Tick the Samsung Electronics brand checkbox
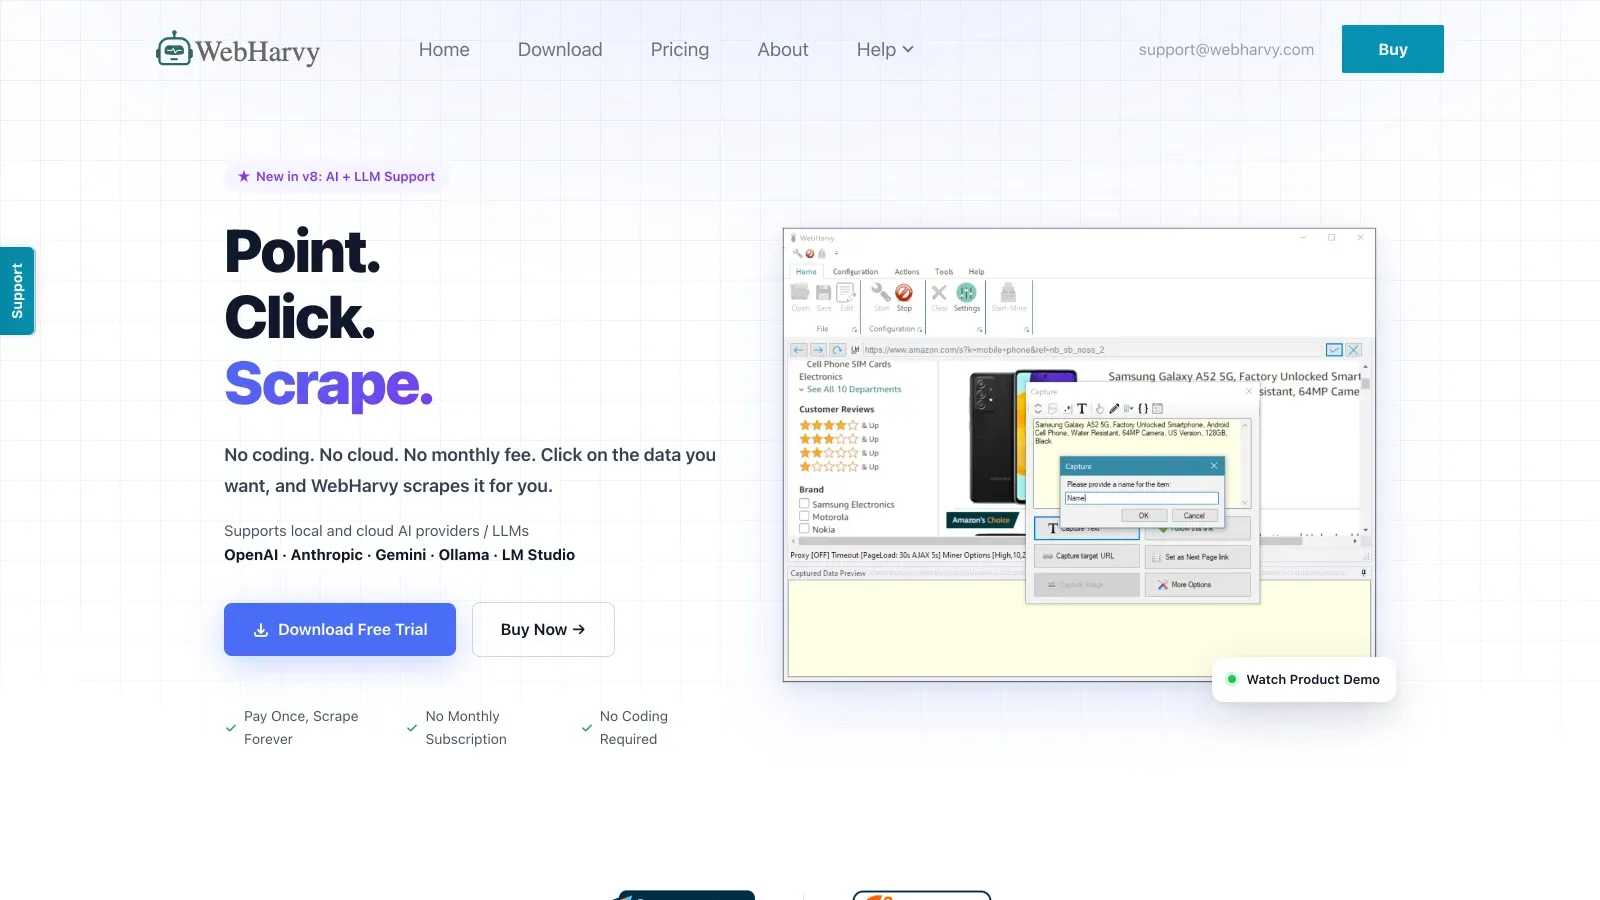 click(804, 504)
